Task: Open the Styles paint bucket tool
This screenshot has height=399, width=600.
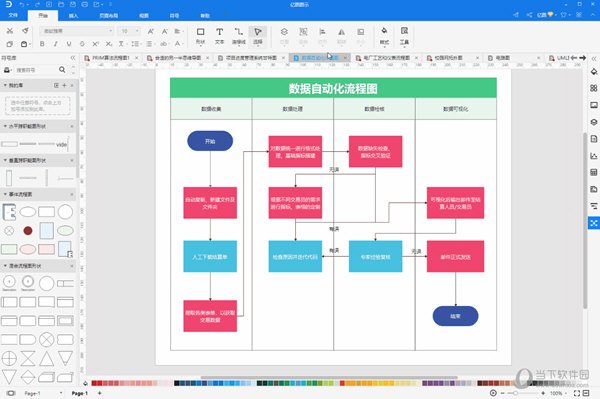Action: [384, 36]
